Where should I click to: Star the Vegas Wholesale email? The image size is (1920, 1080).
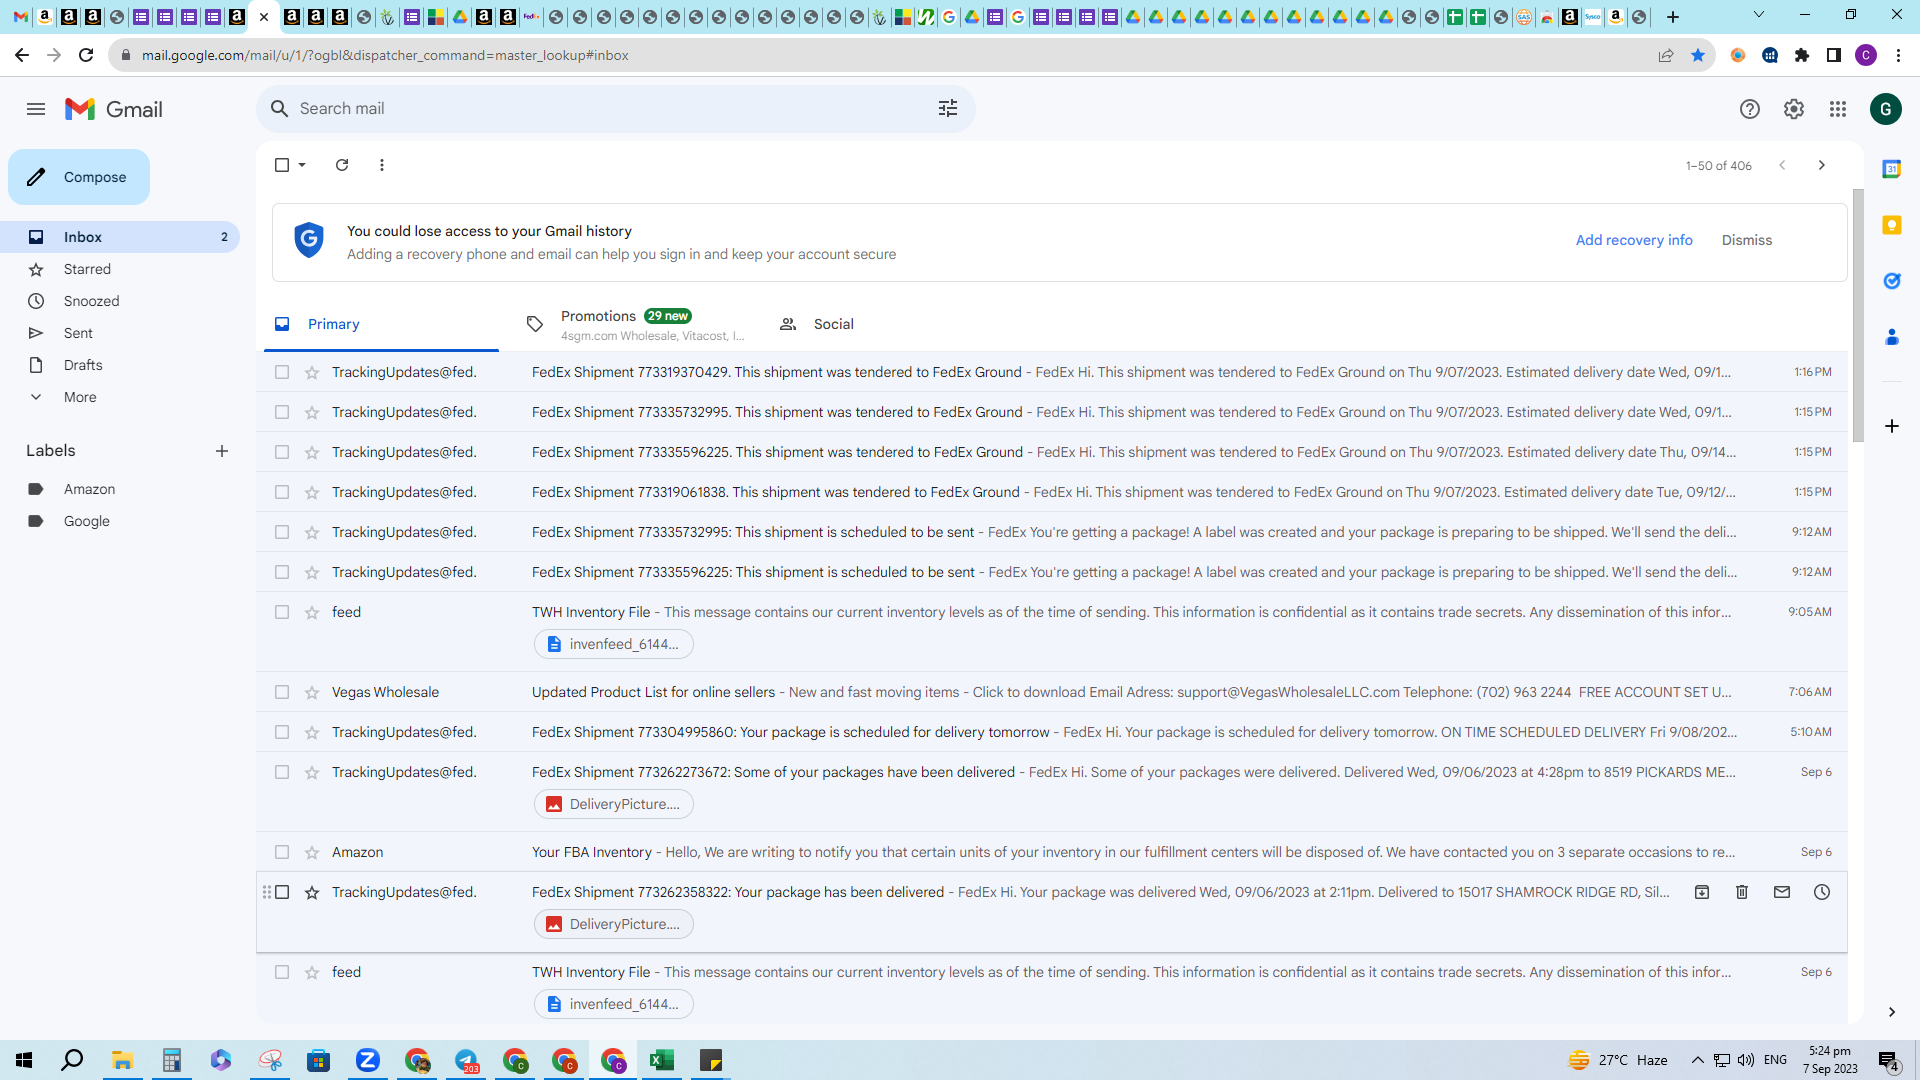(x=312, y=692)
